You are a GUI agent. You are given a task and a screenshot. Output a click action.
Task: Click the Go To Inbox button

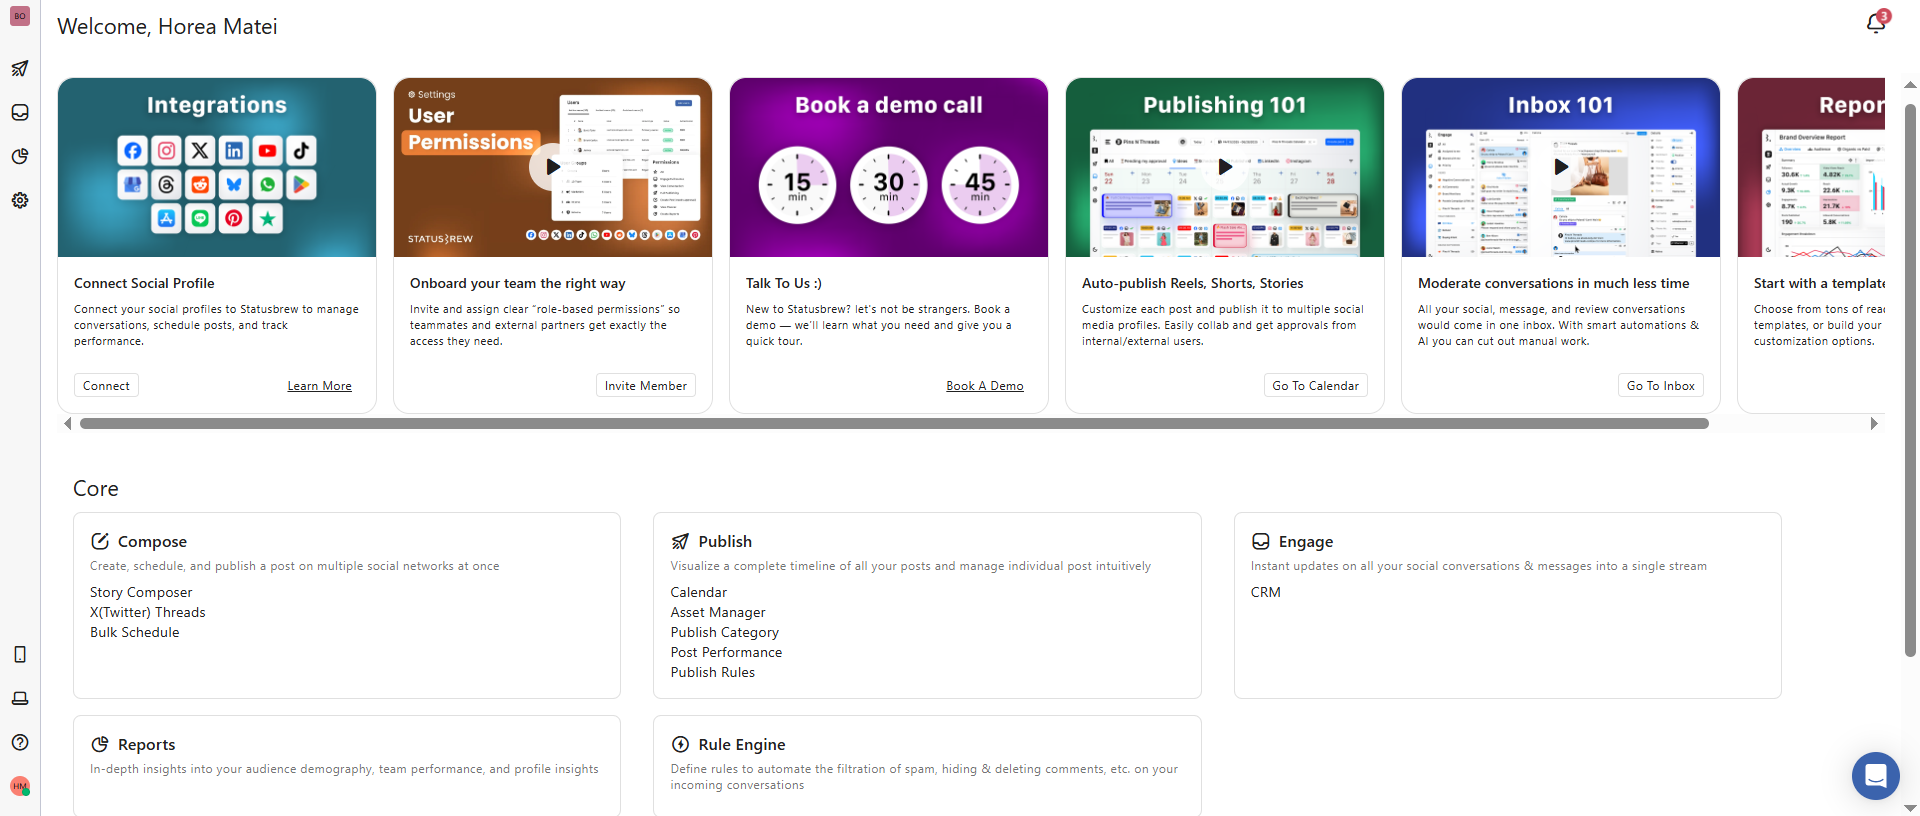pyautogui.click(x=1660, y=386)
